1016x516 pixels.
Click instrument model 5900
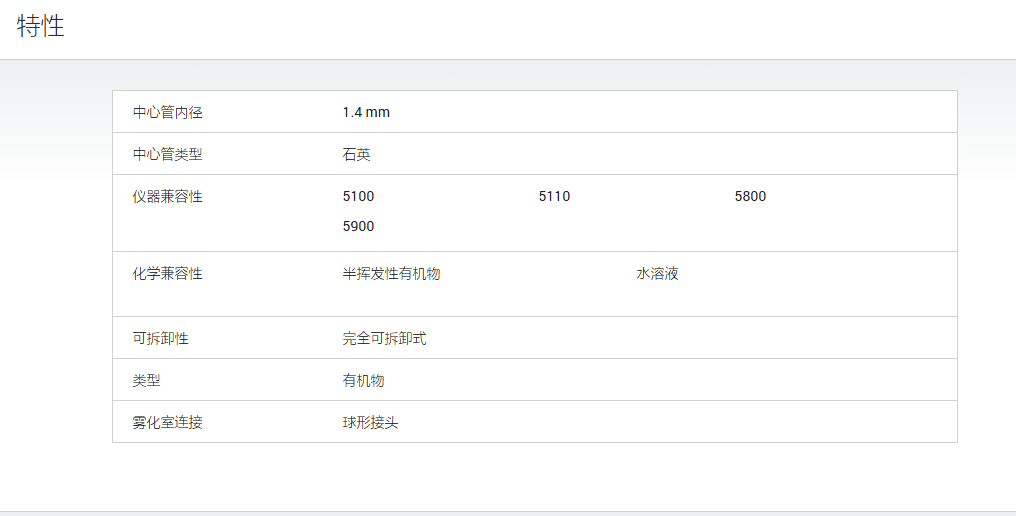coord(358,226)
